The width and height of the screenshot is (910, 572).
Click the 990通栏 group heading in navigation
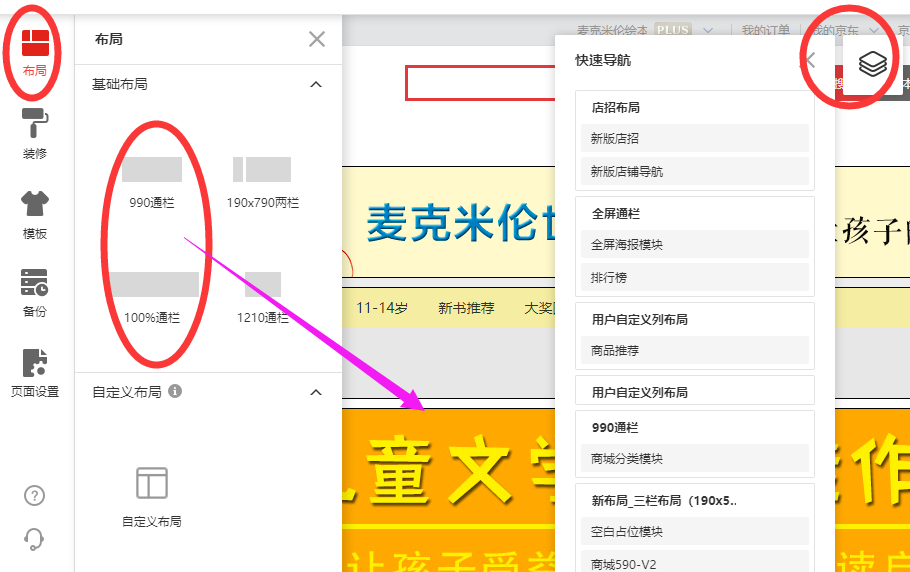pos(615,428)
